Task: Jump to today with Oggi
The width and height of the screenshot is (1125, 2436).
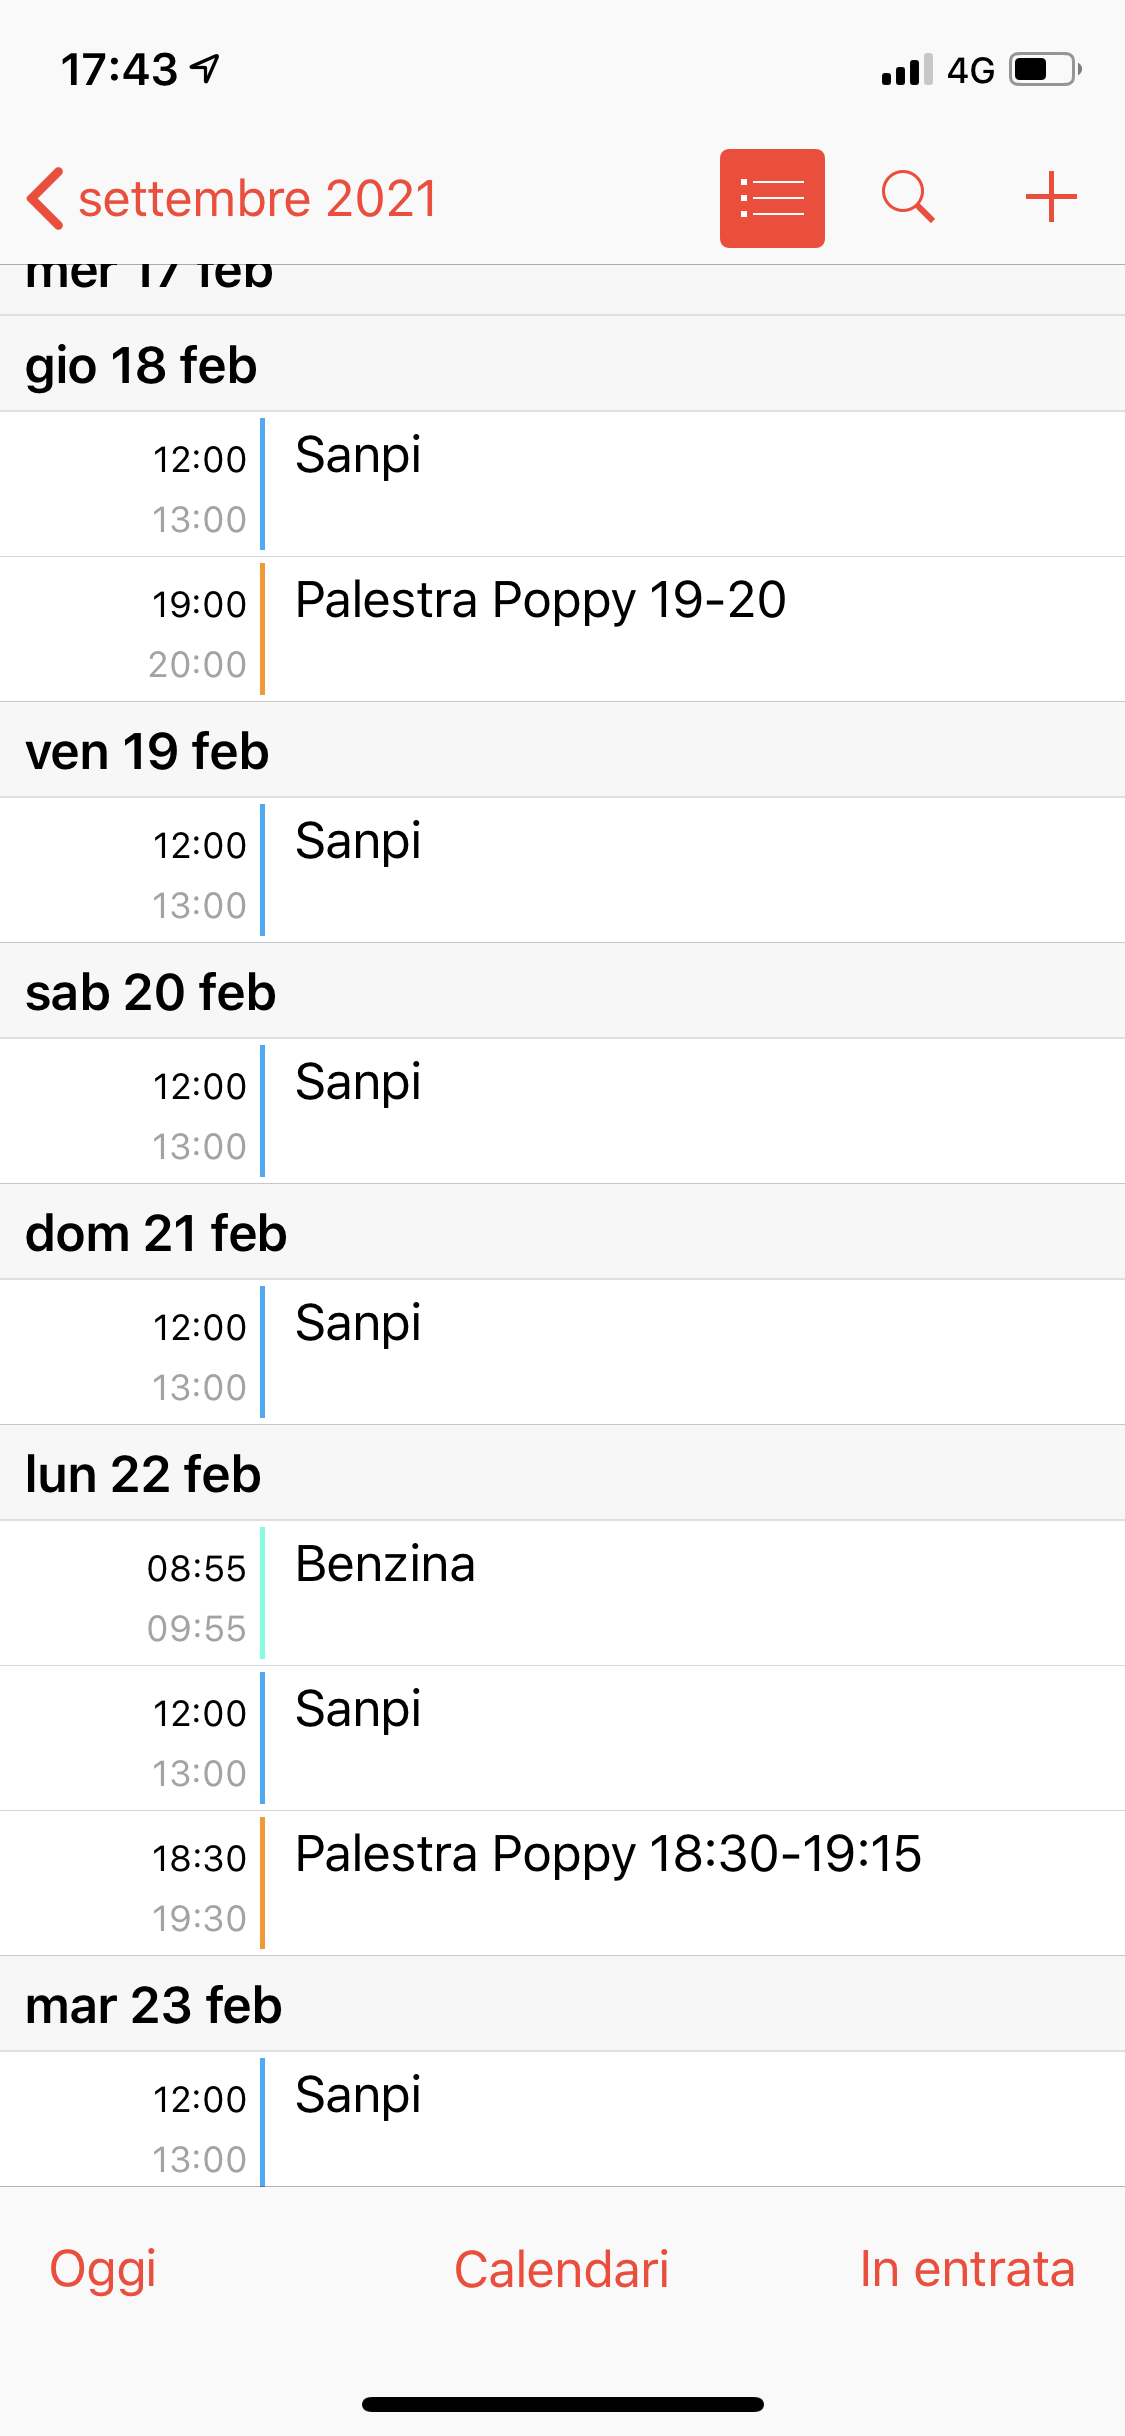Action: click(103, 2269)
